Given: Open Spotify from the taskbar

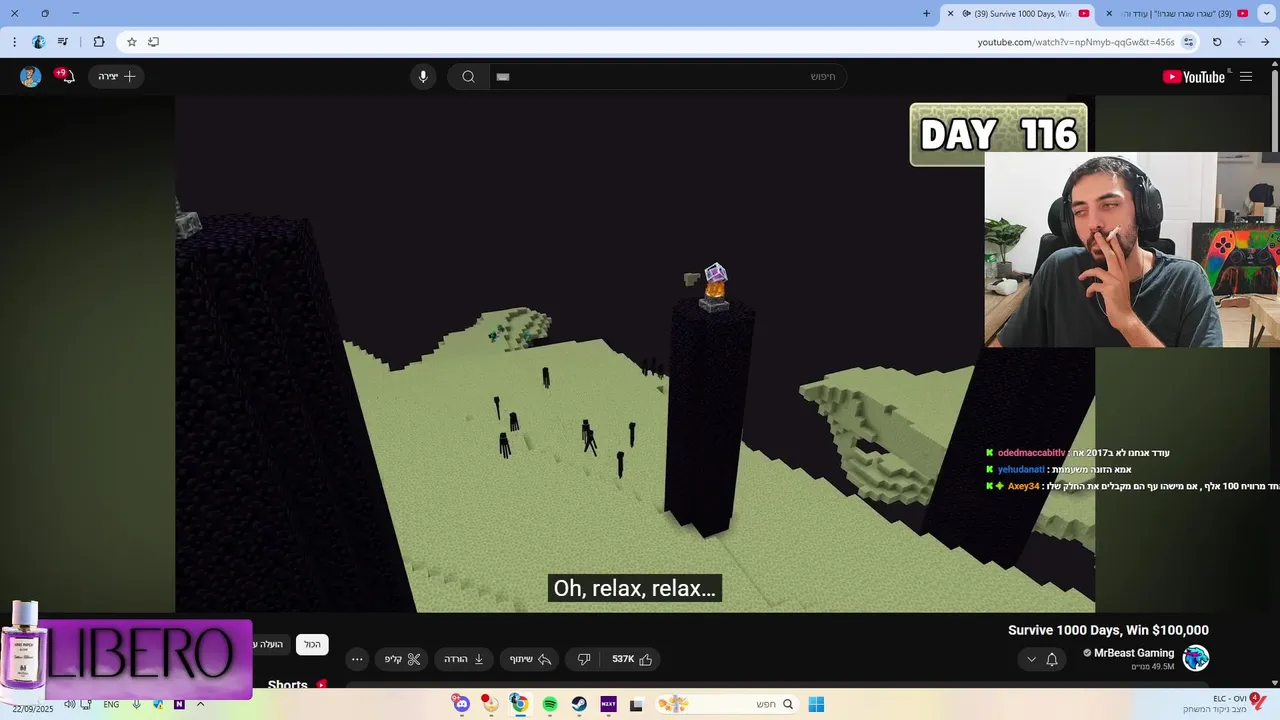Looking at the screenshot, I should (x=550, y=704).
